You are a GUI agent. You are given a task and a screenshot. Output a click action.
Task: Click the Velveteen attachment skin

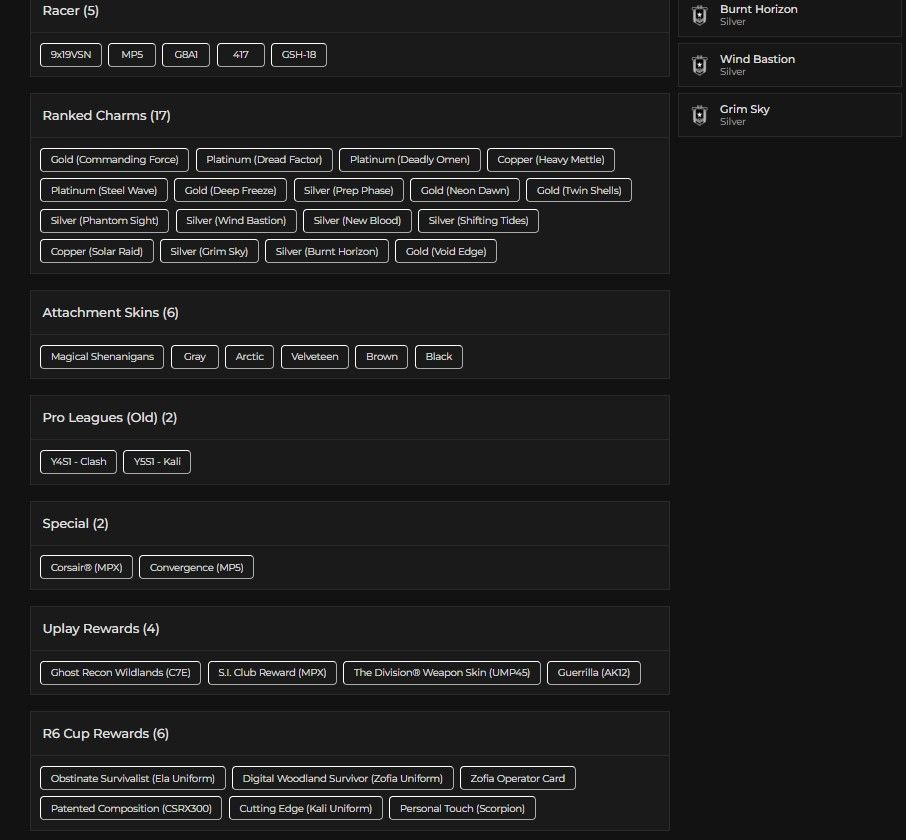pyautogui.click(x=315, y=357)
